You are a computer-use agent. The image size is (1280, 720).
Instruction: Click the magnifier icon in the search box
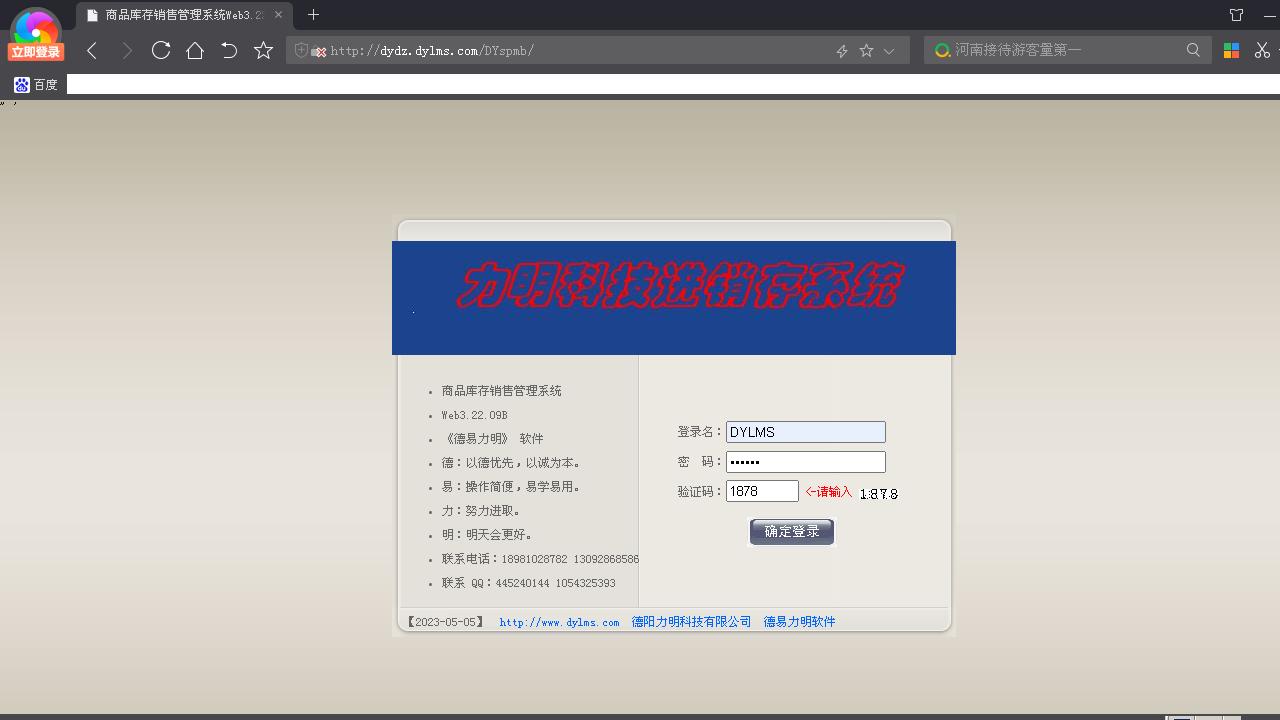[x=1193, y=49]
